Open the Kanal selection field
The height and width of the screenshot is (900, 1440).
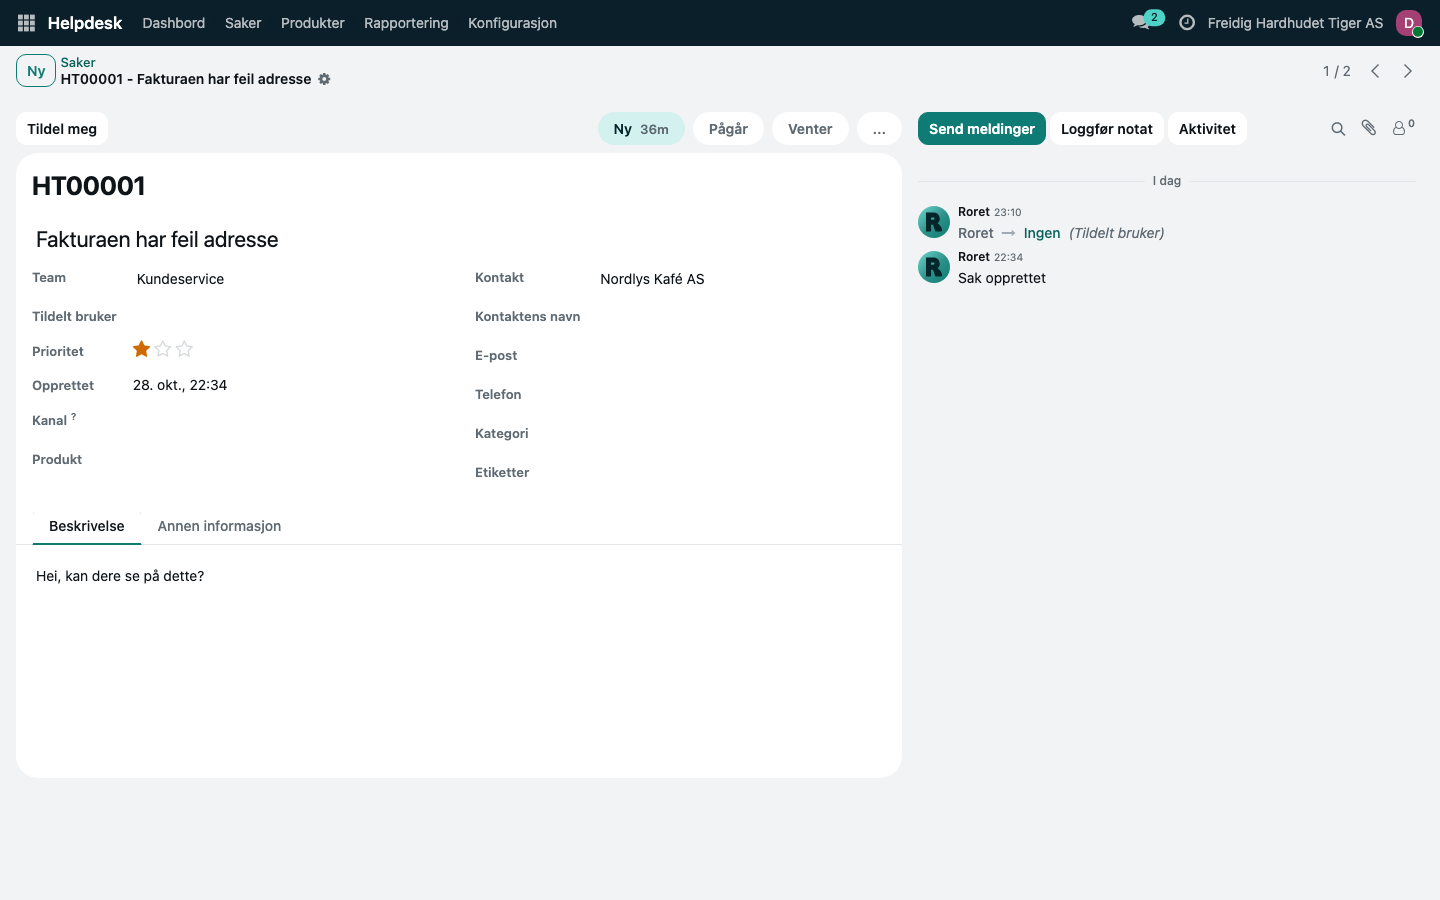click(290, 421)
